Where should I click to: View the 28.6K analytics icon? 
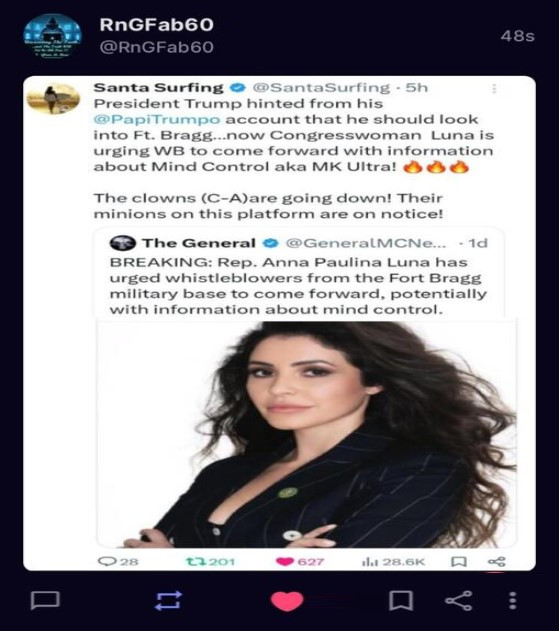(369, 561)
